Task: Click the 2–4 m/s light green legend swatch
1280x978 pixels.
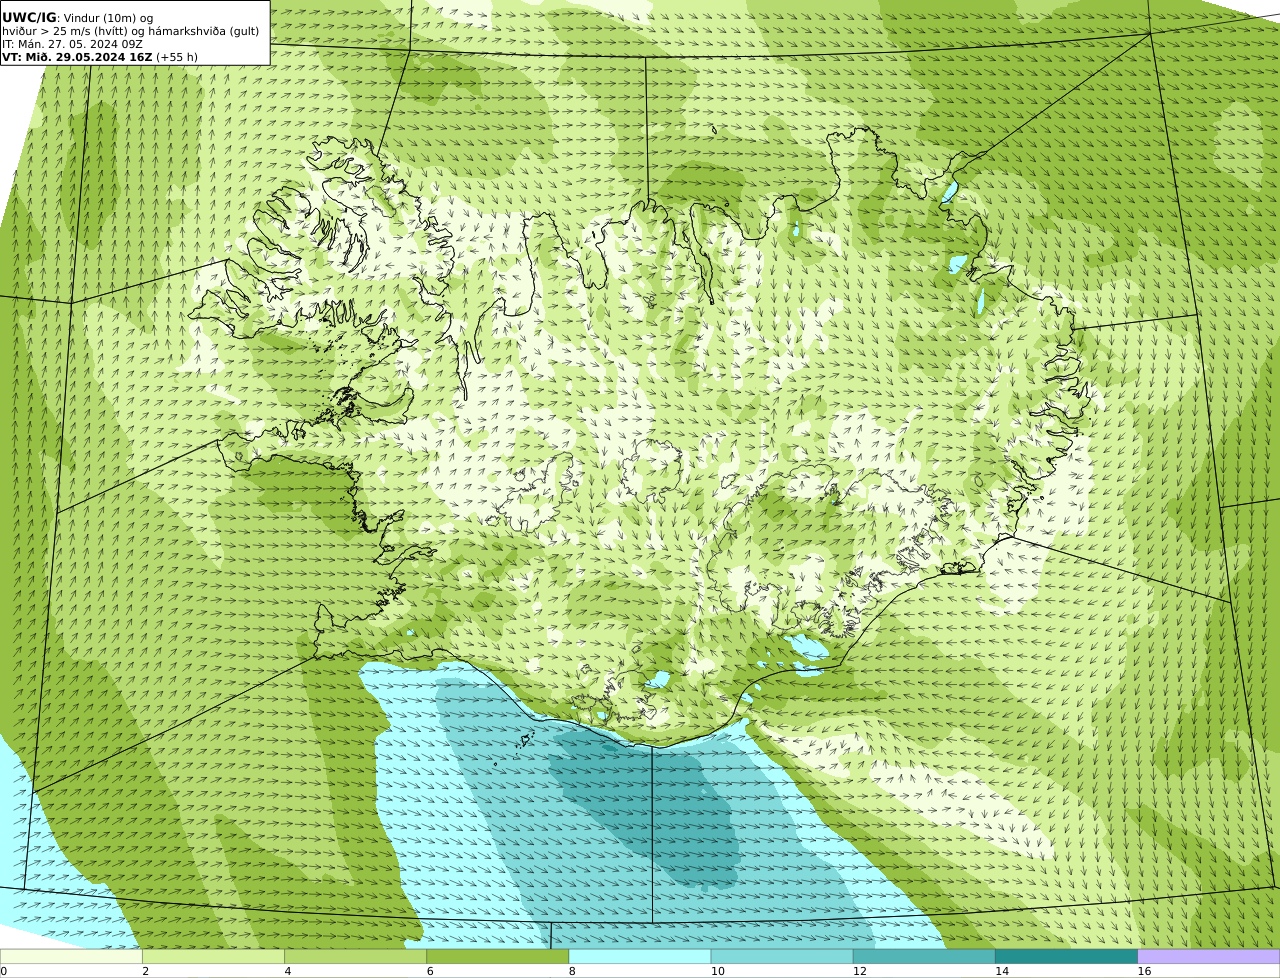Action: pyautogui.click(x=213, y=956)
